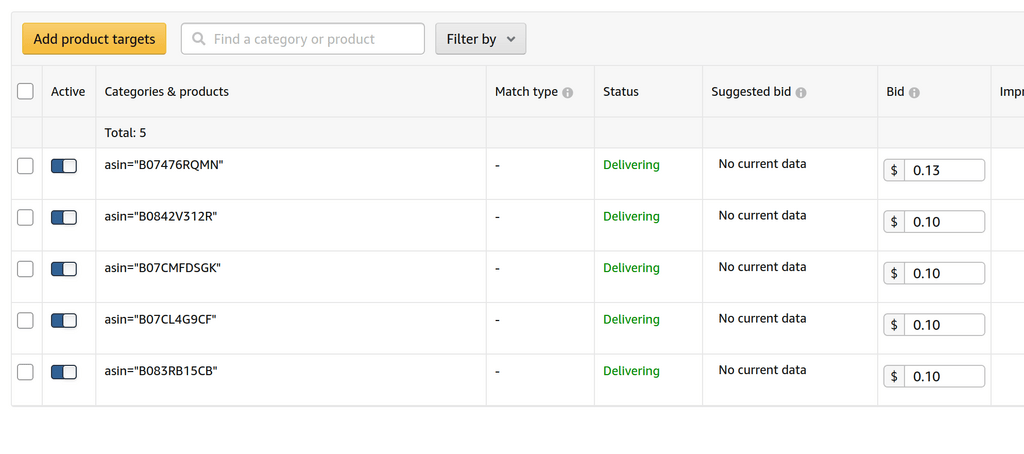
Task: Click the Match type info icon
Action: (568, 93)
